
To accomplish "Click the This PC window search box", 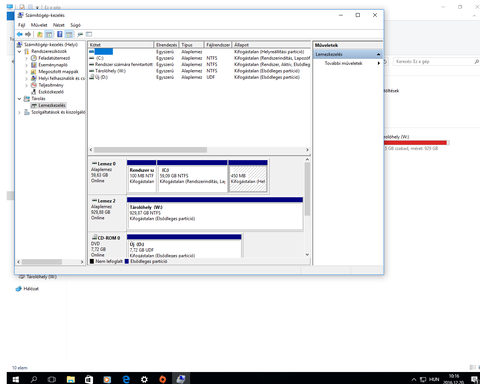I will pyautogui.click(x=436, y=62).
